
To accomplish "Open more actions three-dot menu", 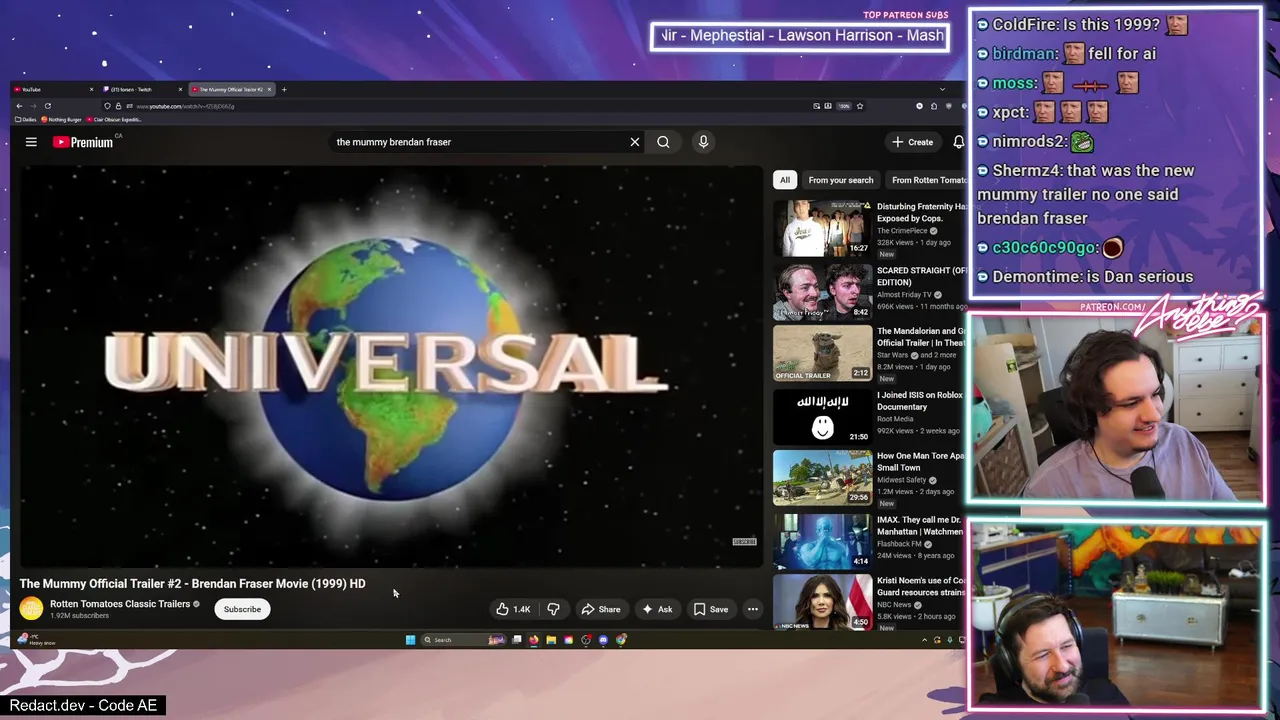I will click(x=753, y=609).
